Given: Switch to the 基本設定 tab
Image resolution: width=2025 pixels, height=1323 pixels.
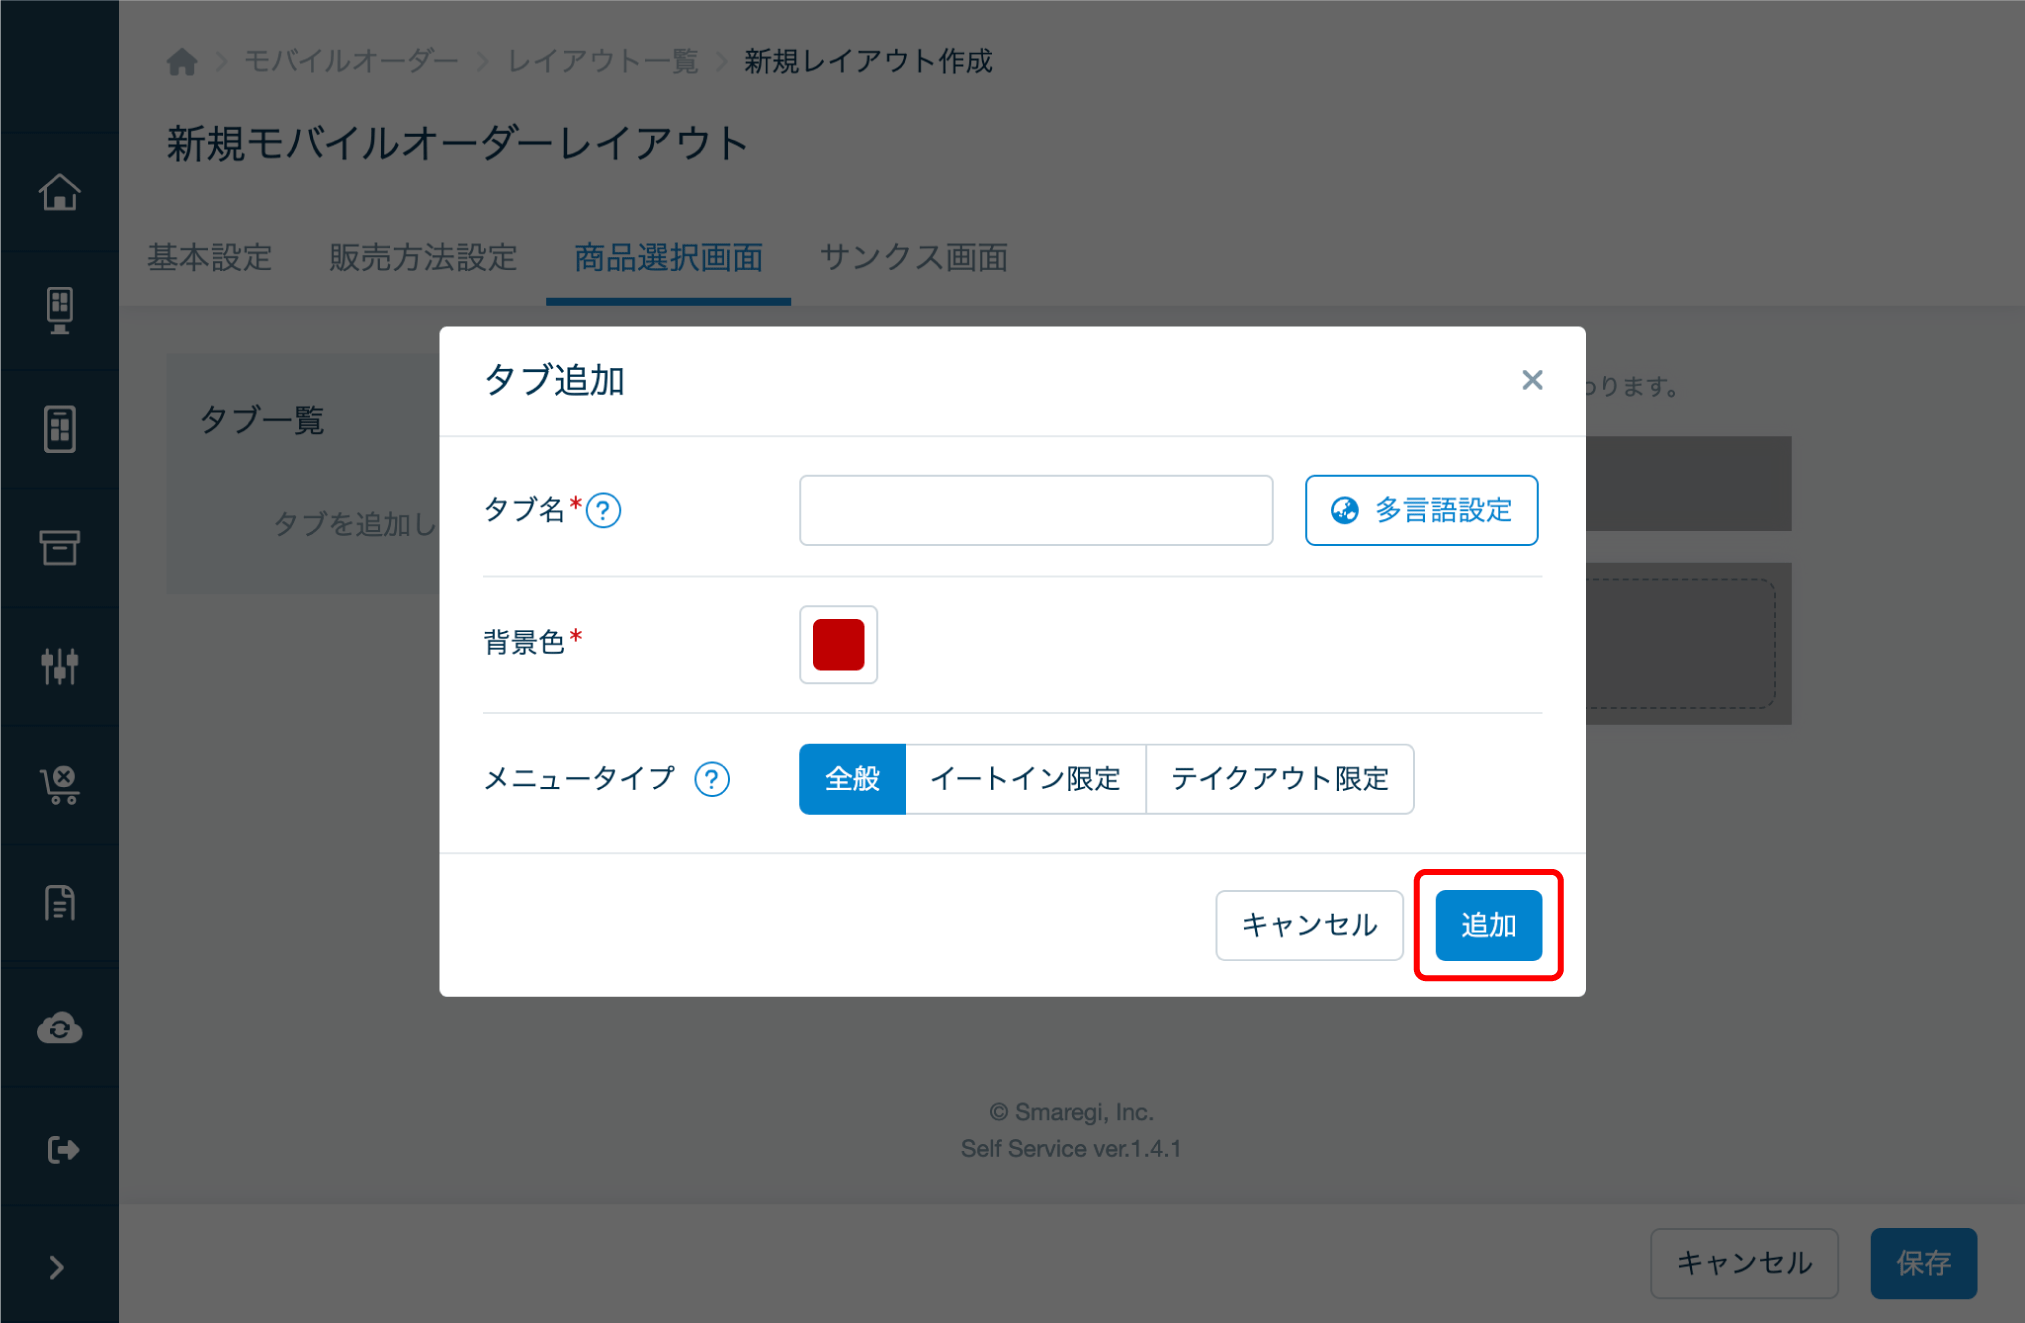Looking at the screenshot, I should click(209, 259).
